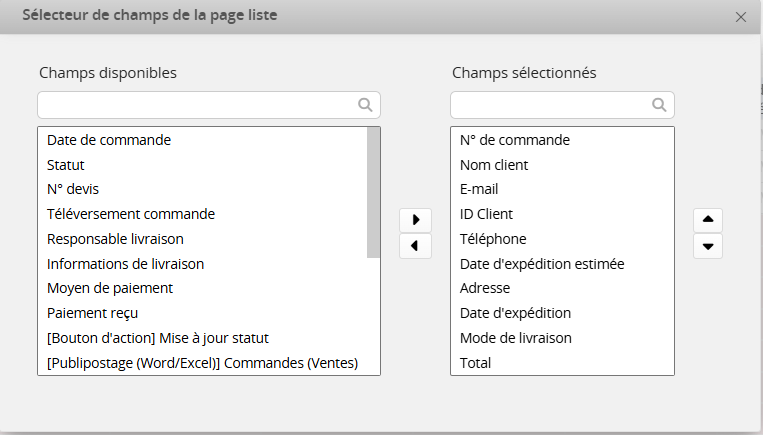Select "Statut" in available fields
The image size is (763, 435).
(x=66, y=165)
